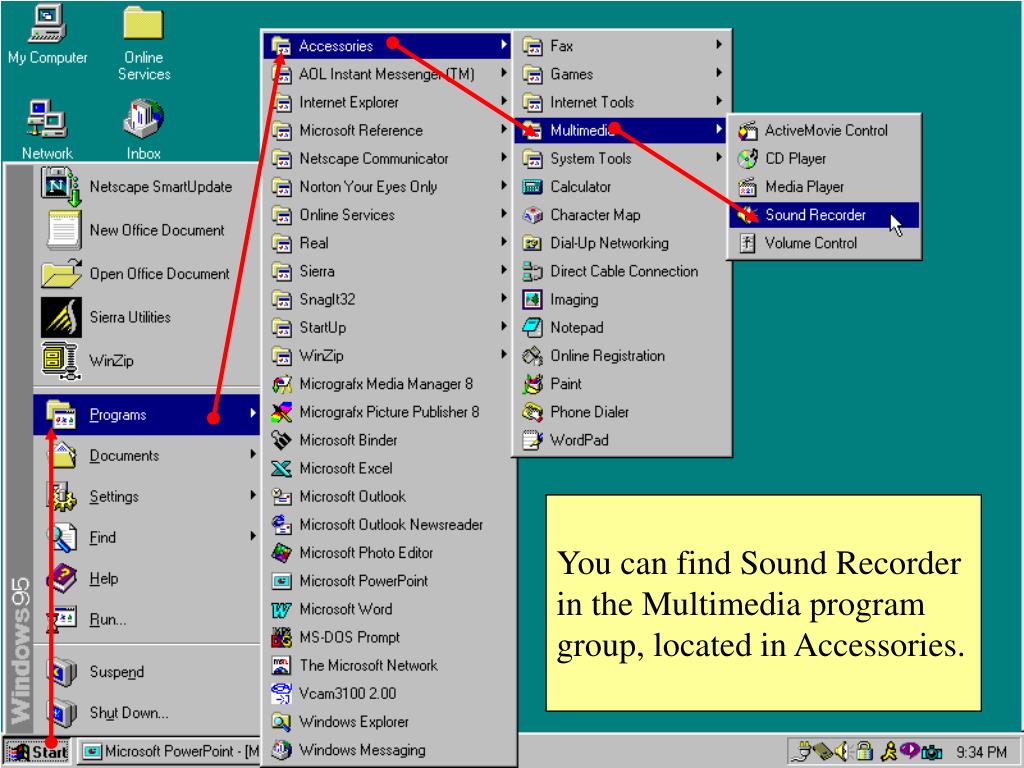Open the StartUp program group

pyautogui.click(x=387, y=327)
